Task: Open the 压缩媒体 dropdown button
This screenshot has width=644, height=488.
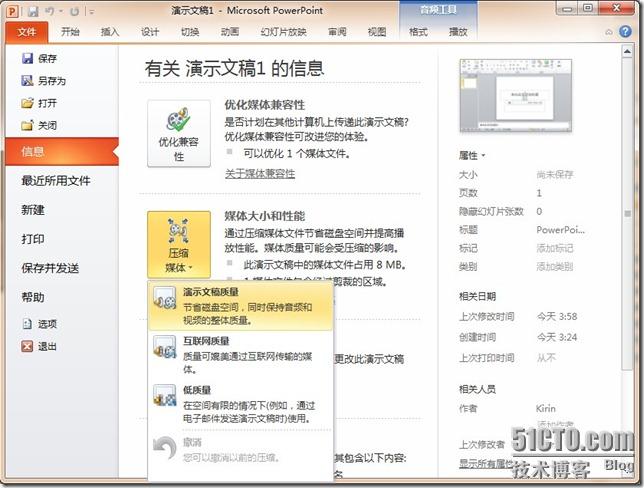Action: tap(179, 245)
